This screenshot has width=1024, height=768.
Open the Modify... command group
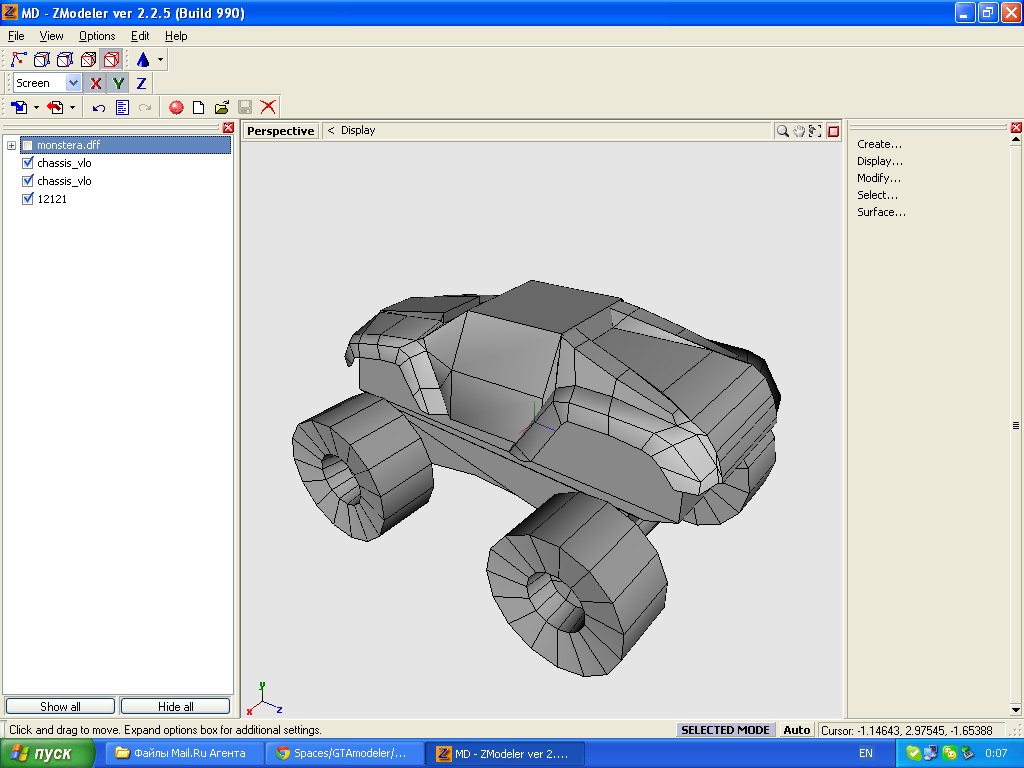(x=878, y=178)
